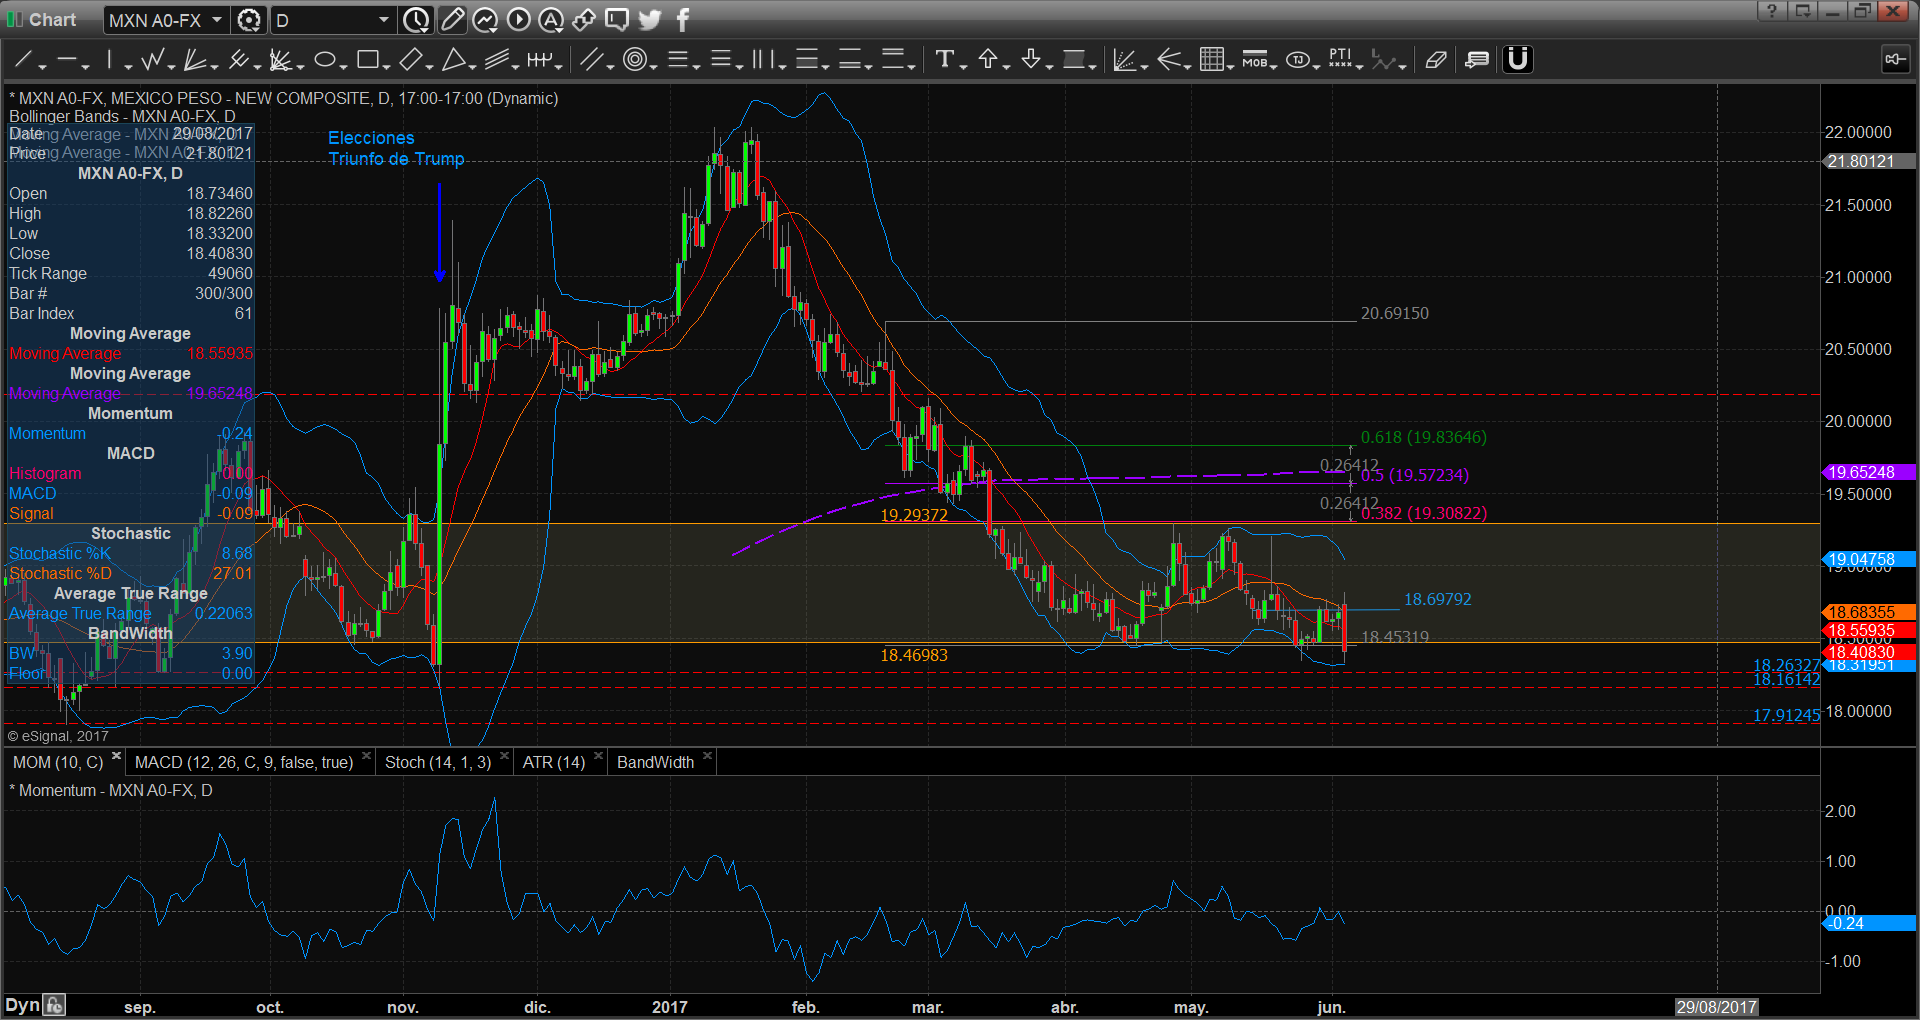Screen dimensions: 1920x1020
Task: Click the symbol link arrows icon
Action: coord(584,20)
